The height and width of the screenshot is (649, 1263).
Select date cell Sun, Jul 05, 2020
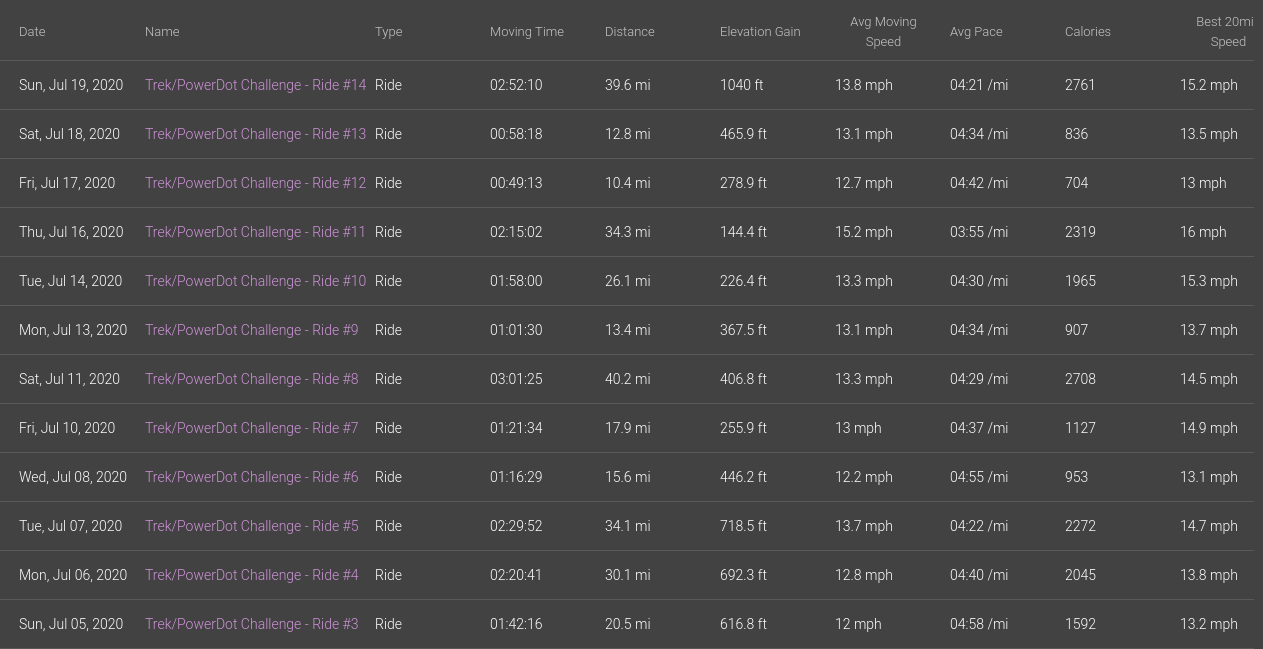(x=71, y=624)
